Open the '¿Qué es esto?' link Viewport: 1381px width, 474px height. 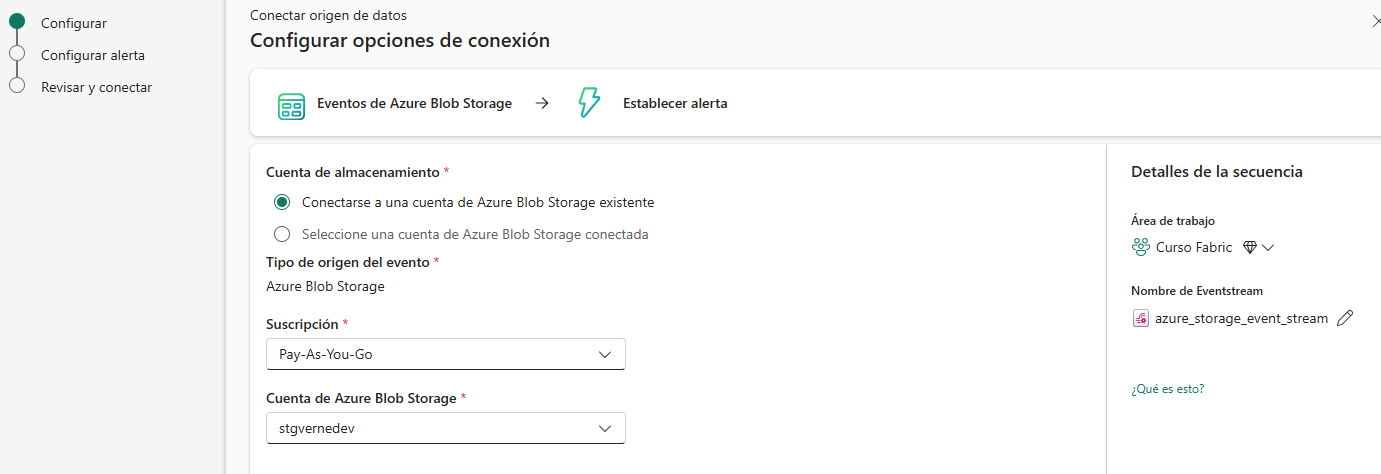[1167, 389]
